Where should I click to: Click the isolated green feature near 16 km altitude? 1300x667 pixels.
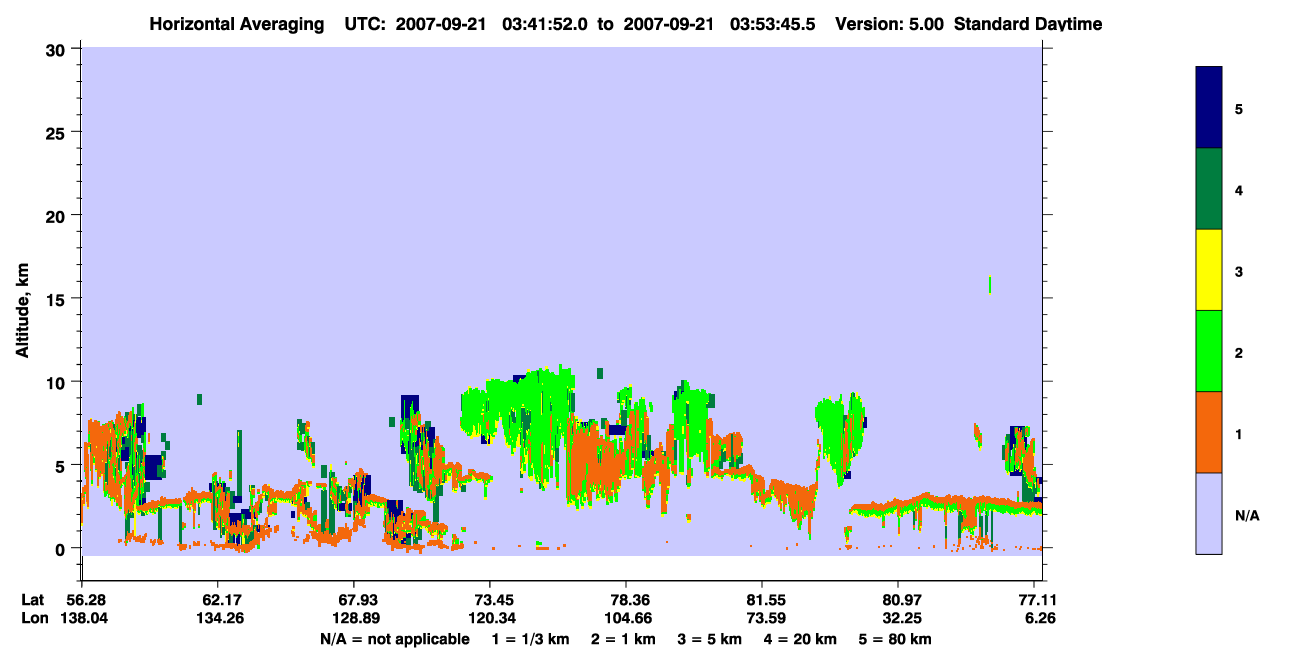[990, 285]
